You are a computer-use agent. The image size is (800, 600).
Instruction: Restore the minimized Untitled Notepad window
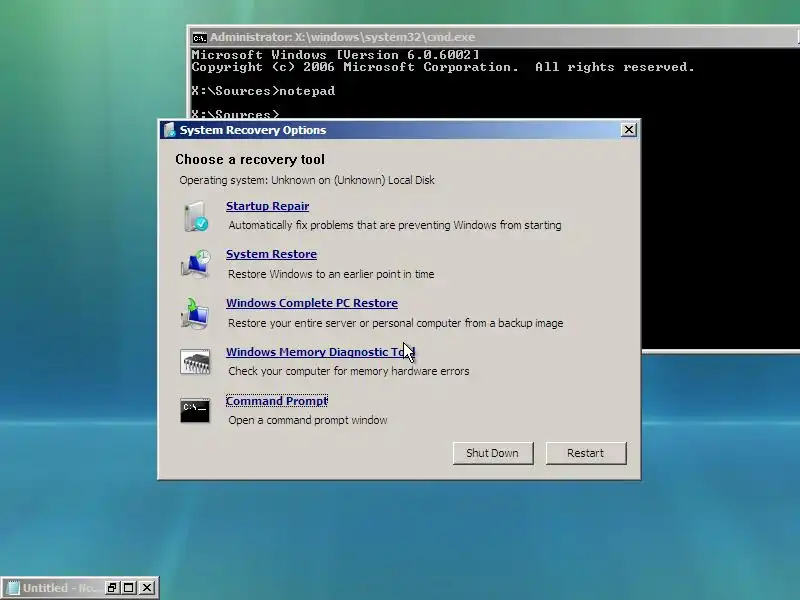pos(111,588)
